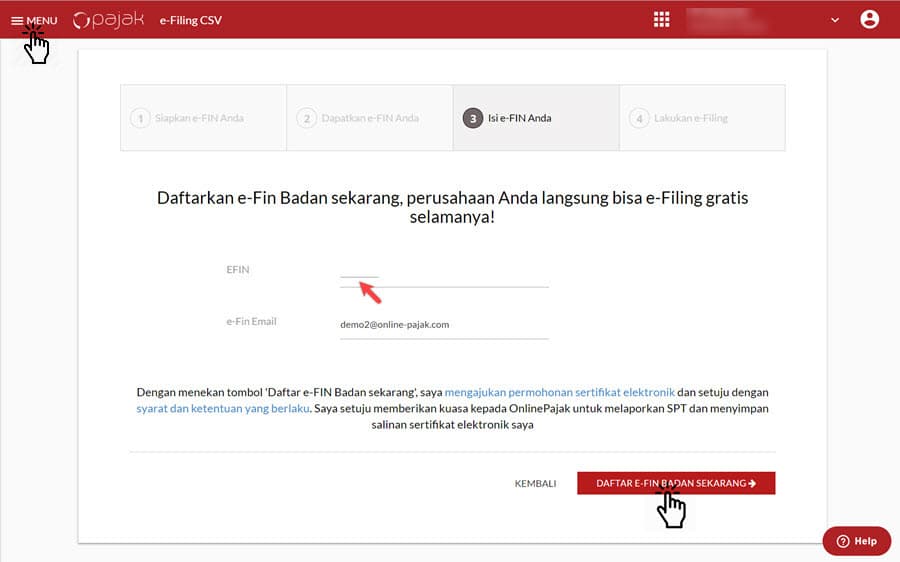The height and width of the screenshot is (562, 900).
Task: Focus the e-Fin Email input field
Action: pos(444,325)
